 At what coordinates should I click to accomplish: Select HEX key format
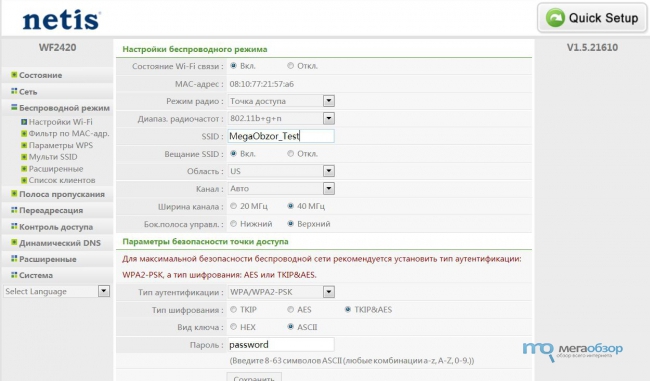233,327
